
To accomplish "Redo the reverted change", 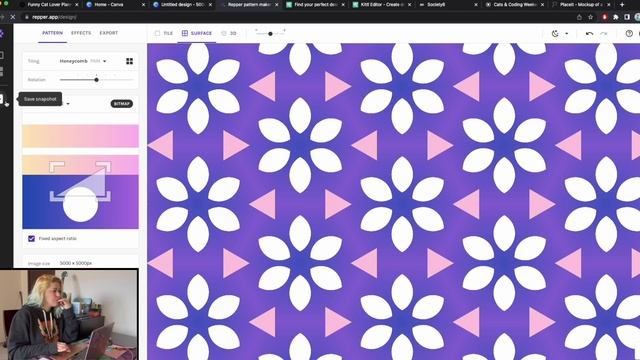I will (604, 33).
